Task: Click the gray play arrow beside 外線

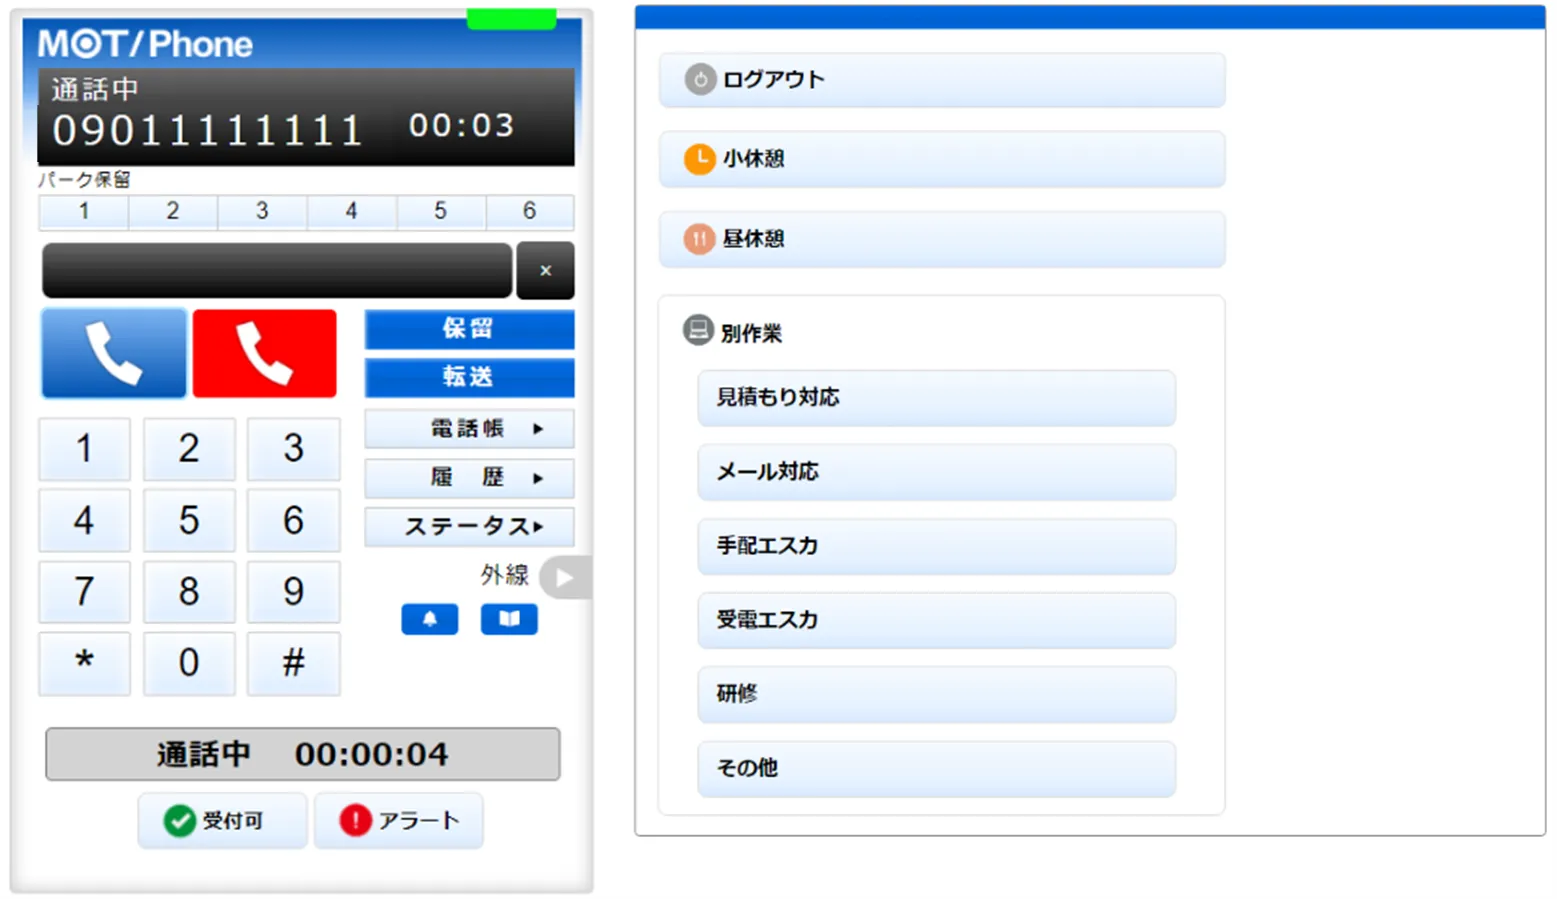Action: click(x=564, y=577)
